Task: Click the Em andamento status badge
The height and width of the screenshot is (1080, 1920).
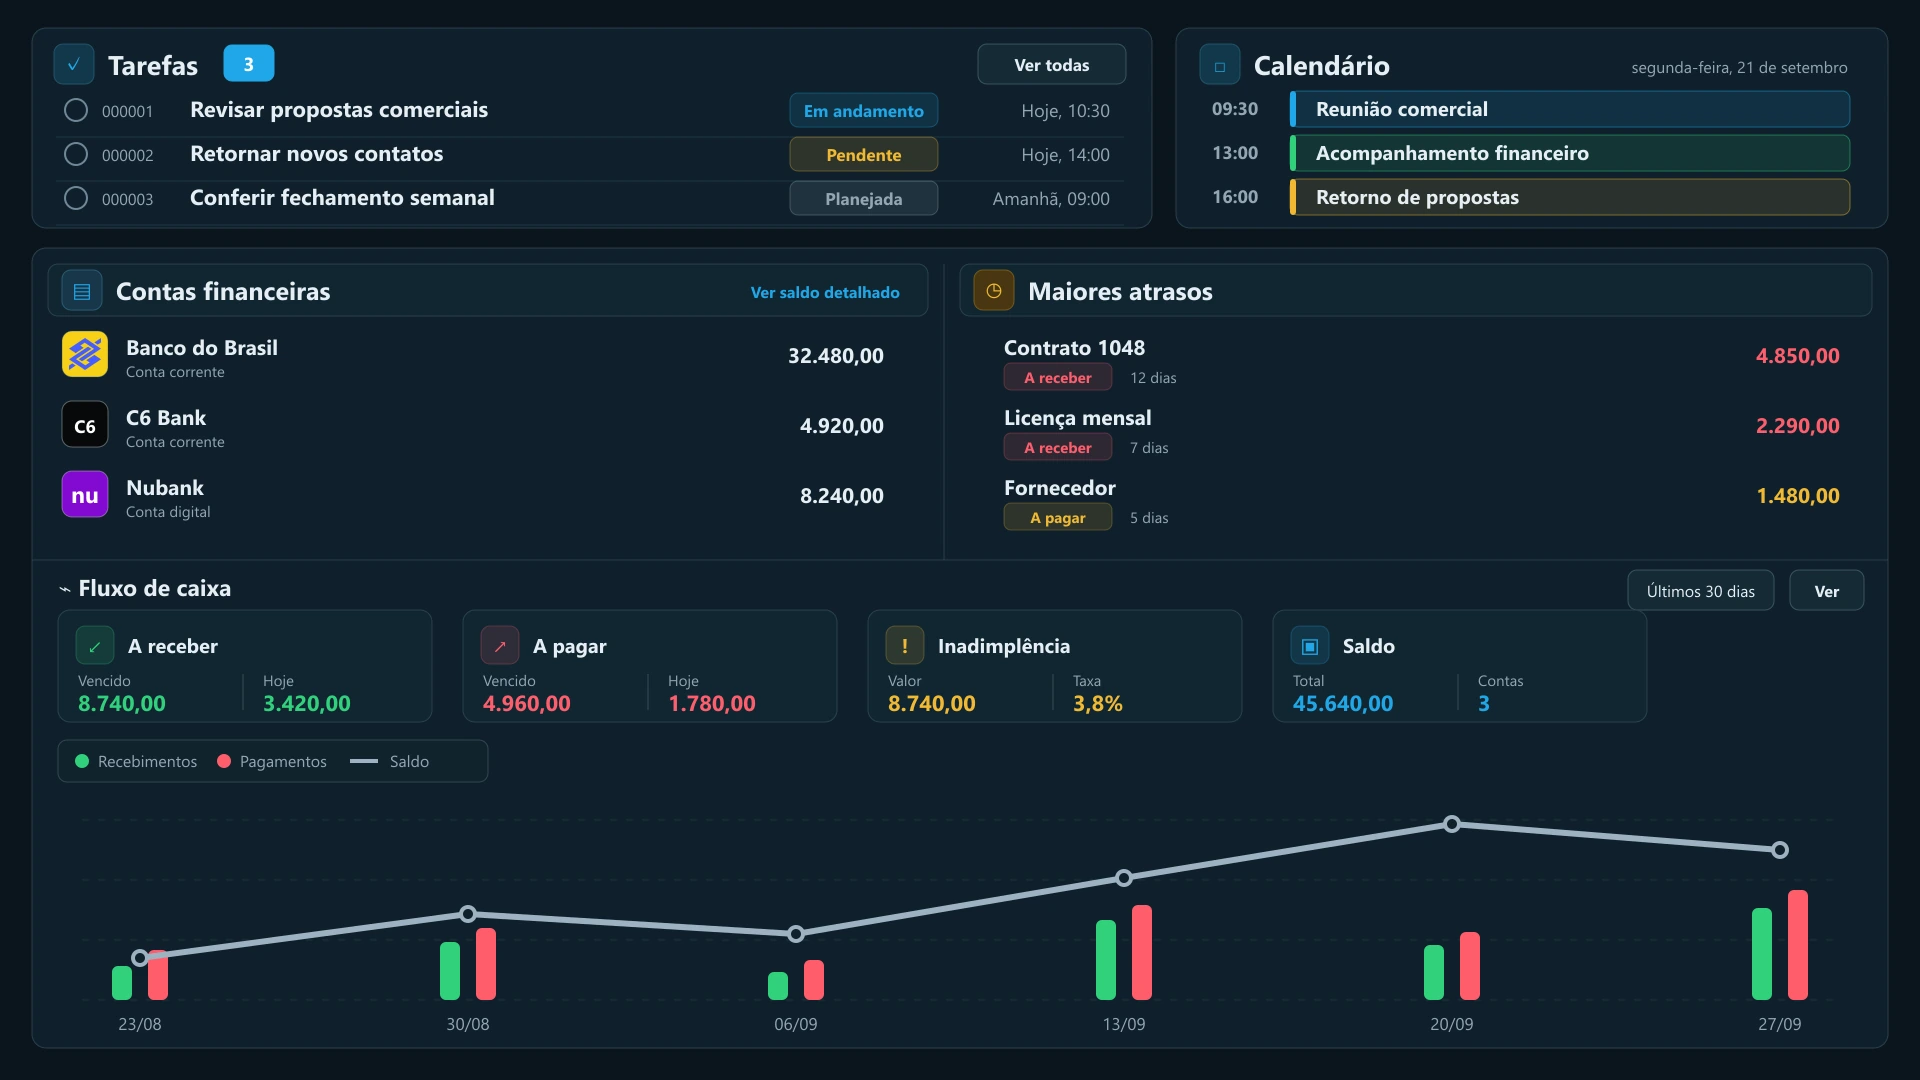Action: pyautogui.click(x=864, y=111)
